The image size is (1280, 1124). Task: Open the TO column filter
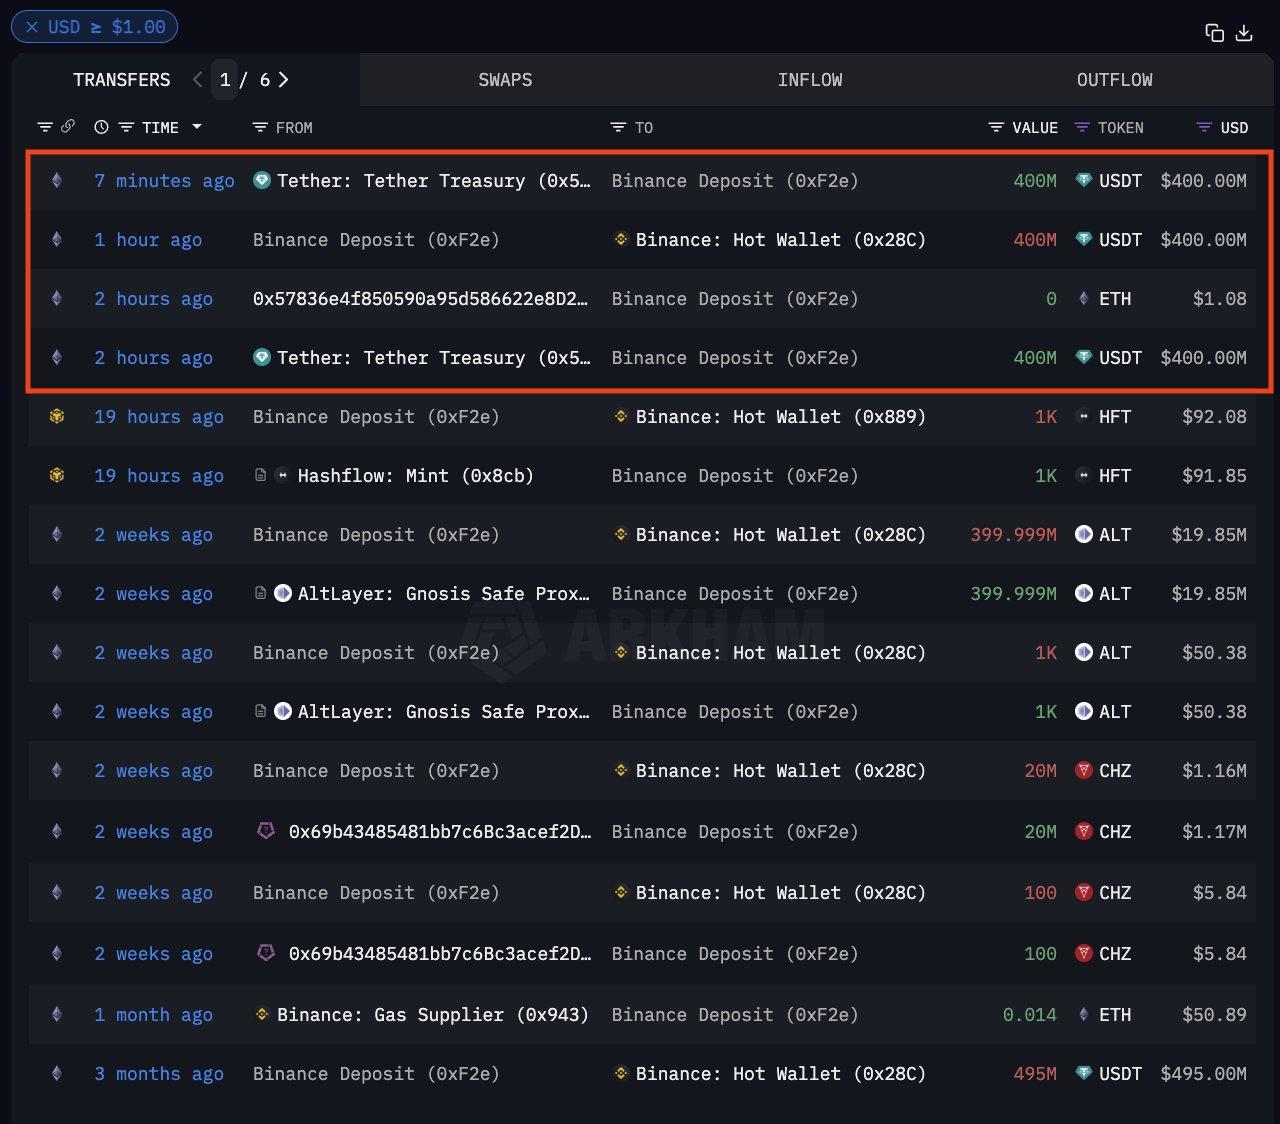[x=618, y=127]
